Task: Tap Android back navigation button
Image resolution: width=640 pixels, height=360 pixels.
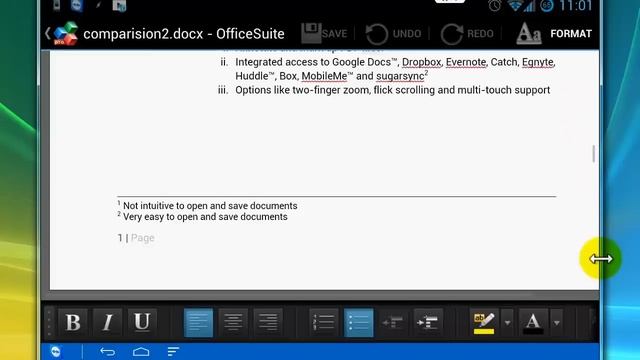Action: (108, 352)
